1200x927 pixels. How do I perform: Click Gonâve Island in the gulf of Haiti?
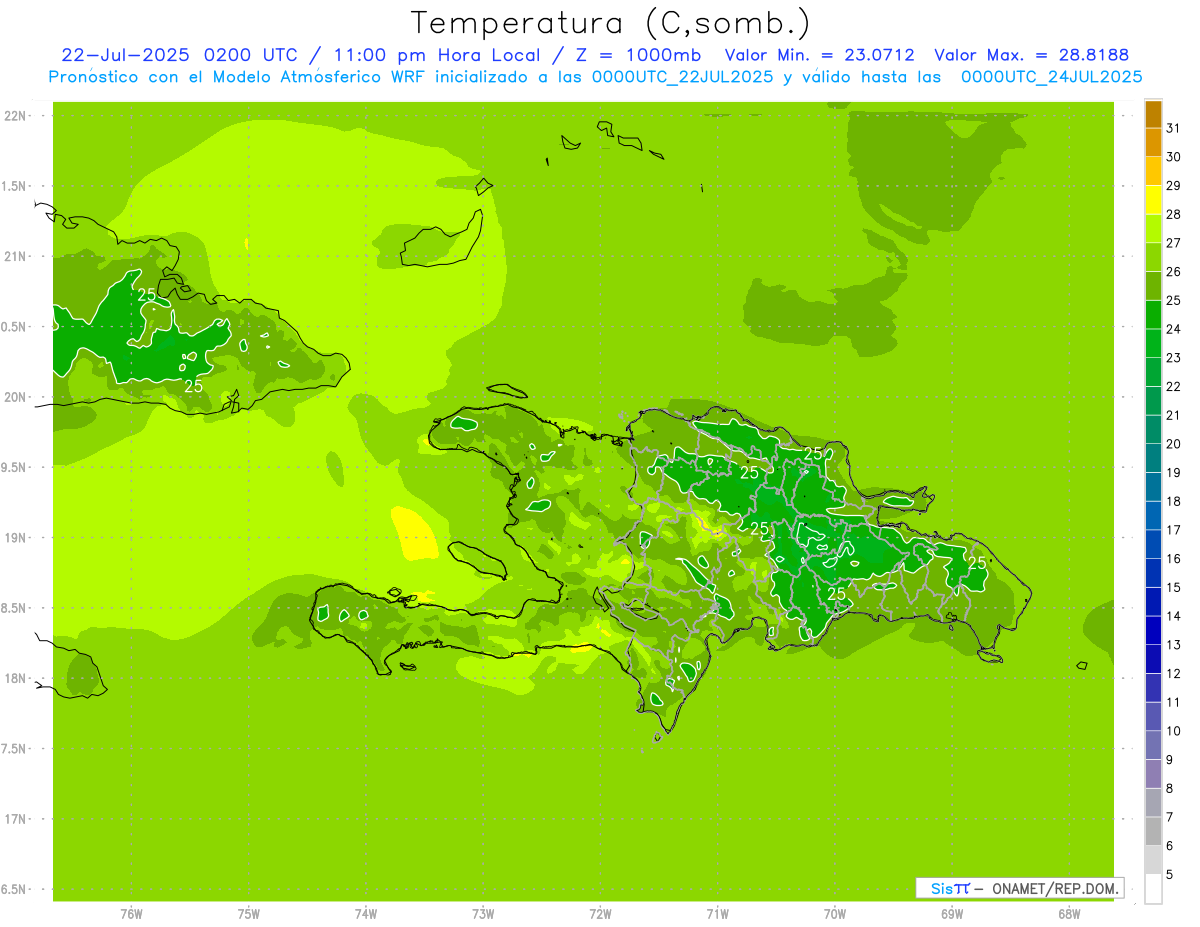point(478,560)
